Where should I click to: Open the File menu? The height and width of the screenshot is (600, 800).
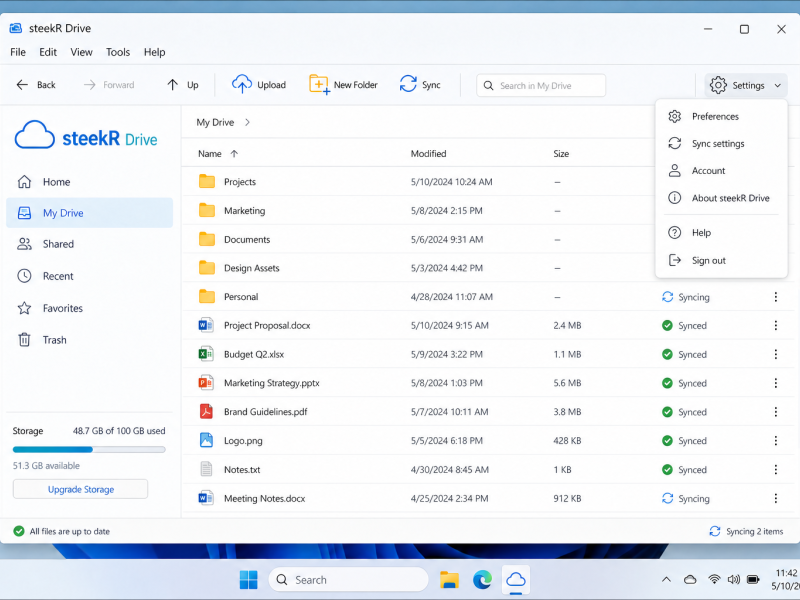coord(18,52)
